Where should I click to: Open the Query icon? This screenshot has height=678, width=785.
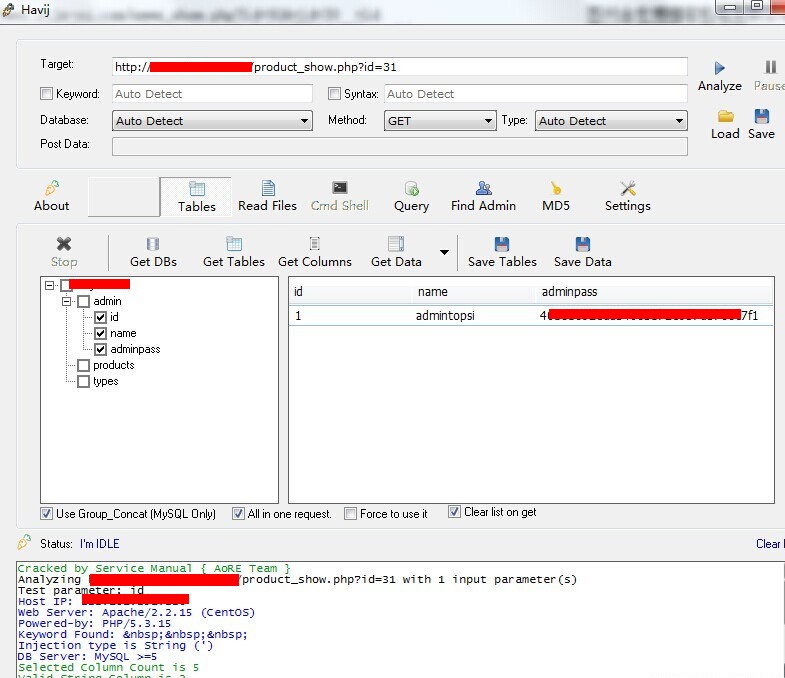[x=412, y=189]
